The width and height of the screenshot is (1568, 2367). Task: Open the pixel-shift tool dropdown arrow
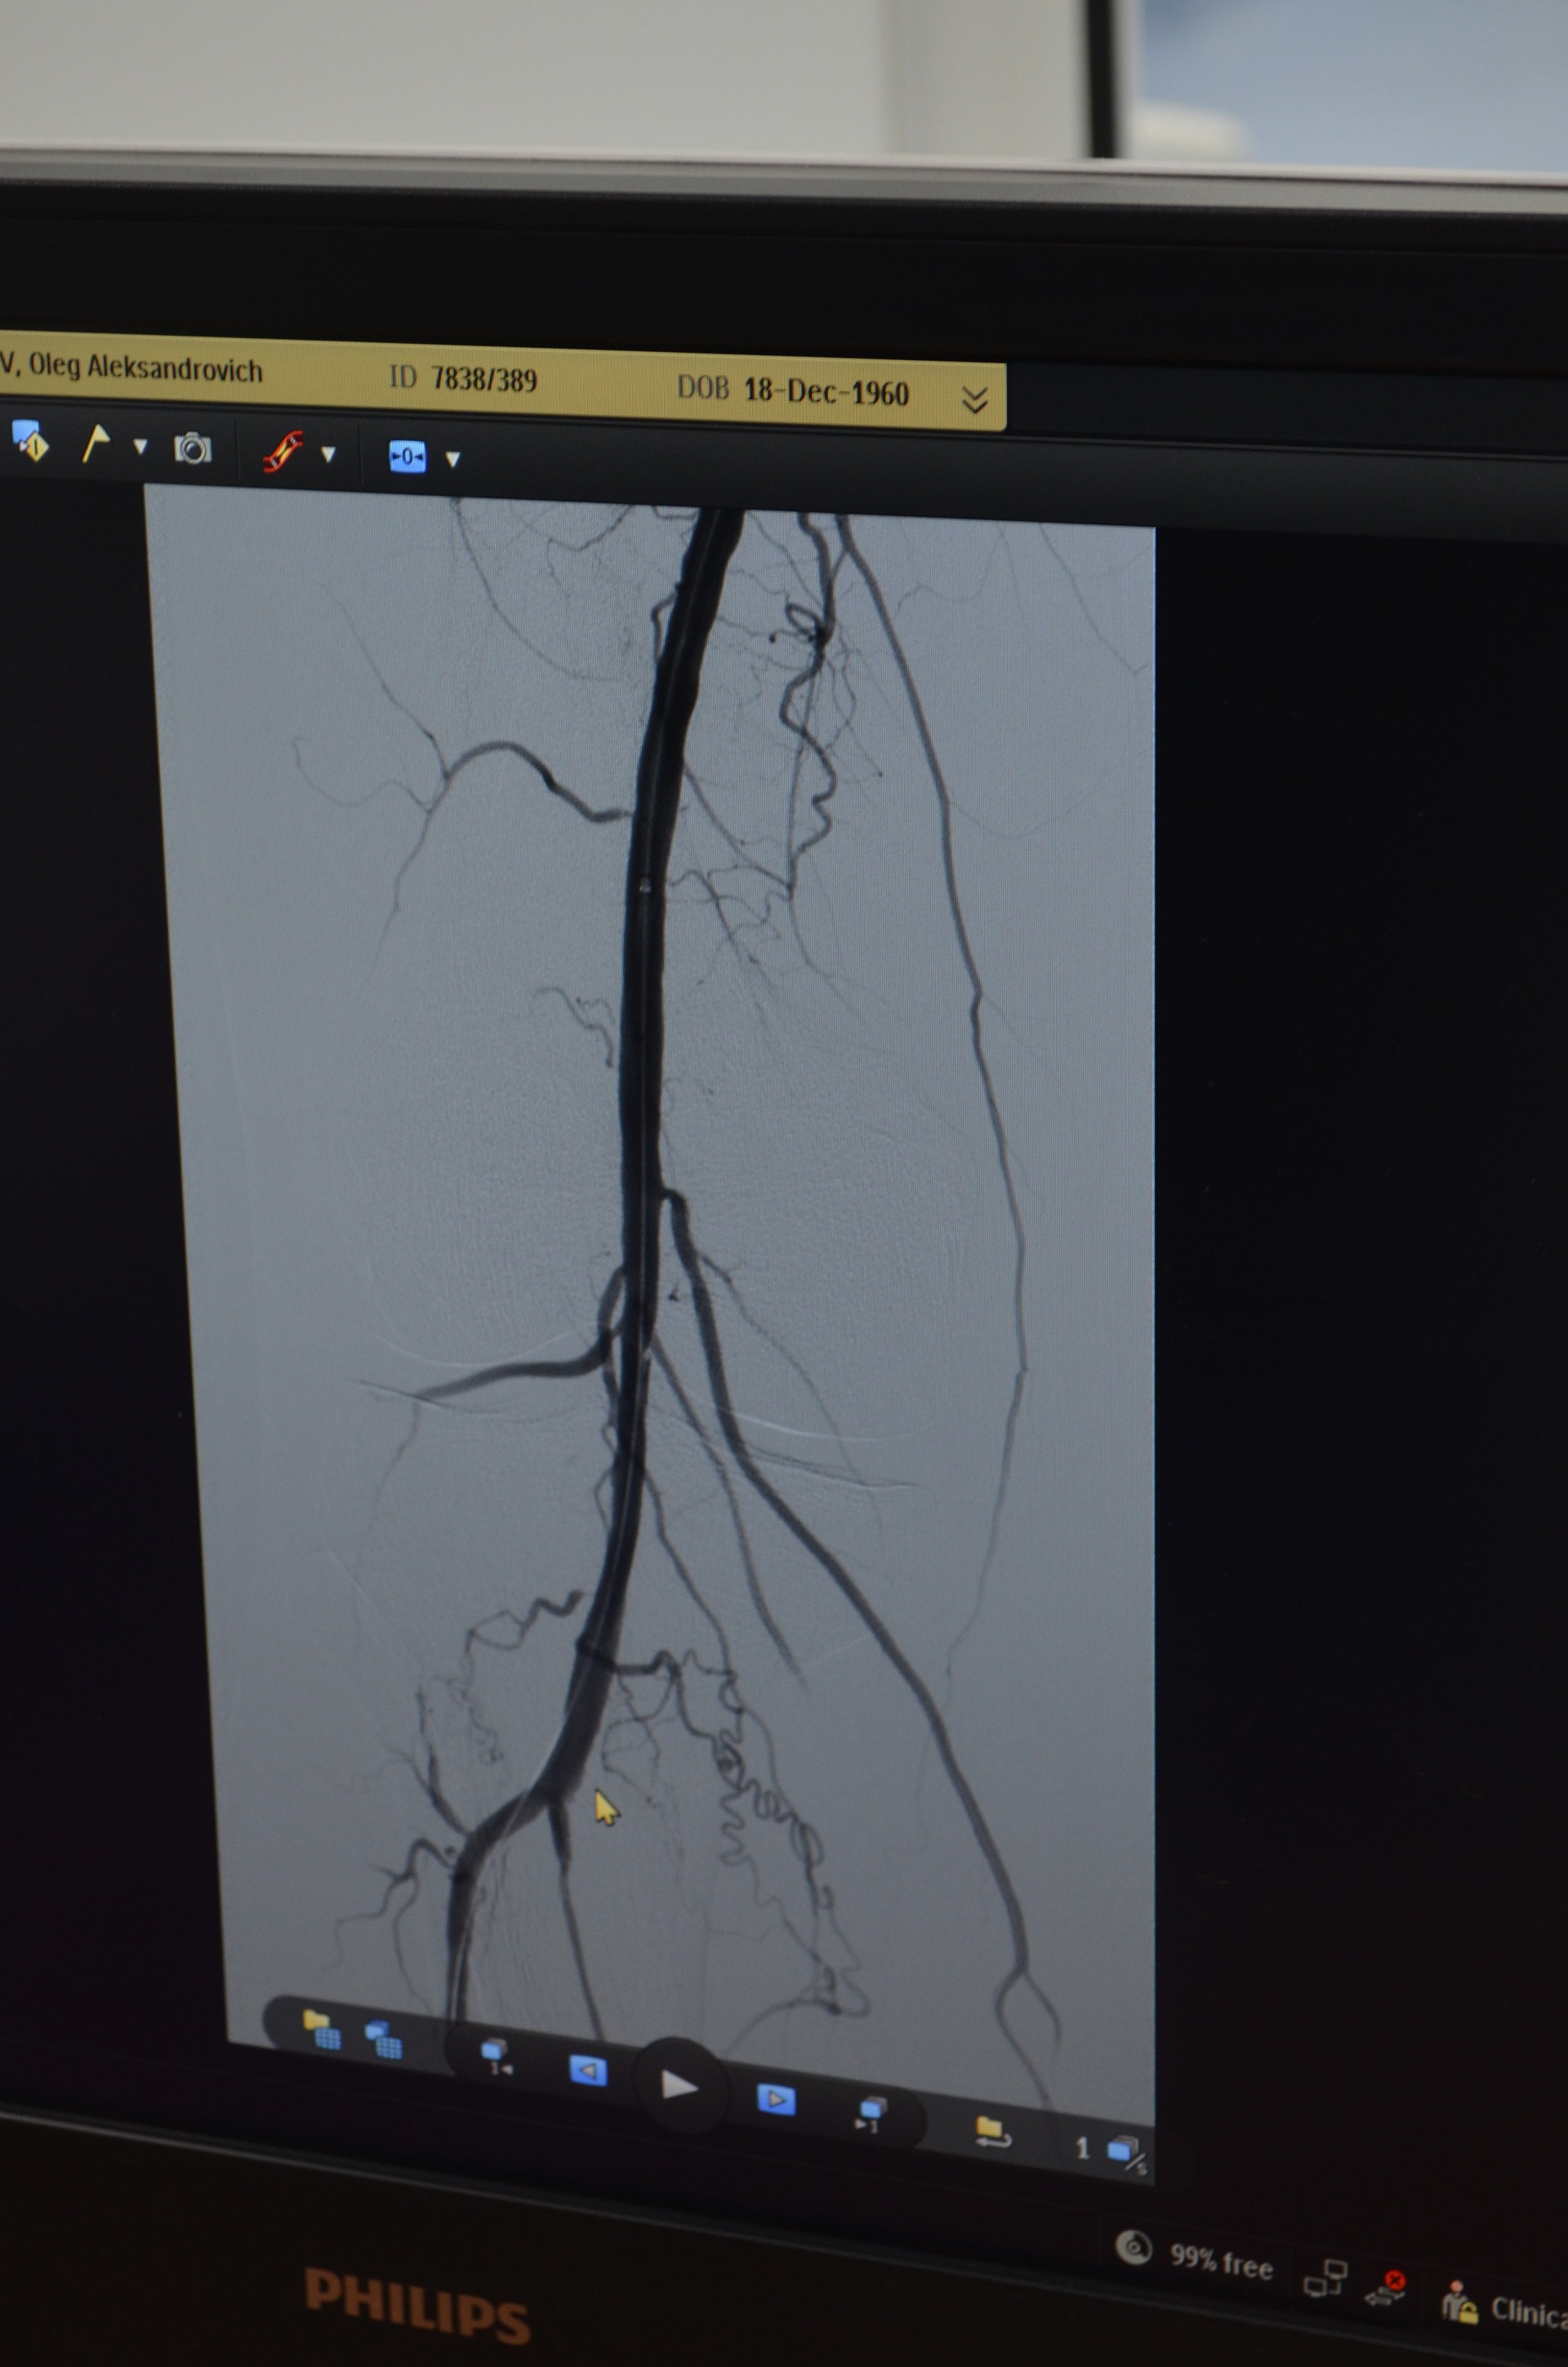click(452, 459)
